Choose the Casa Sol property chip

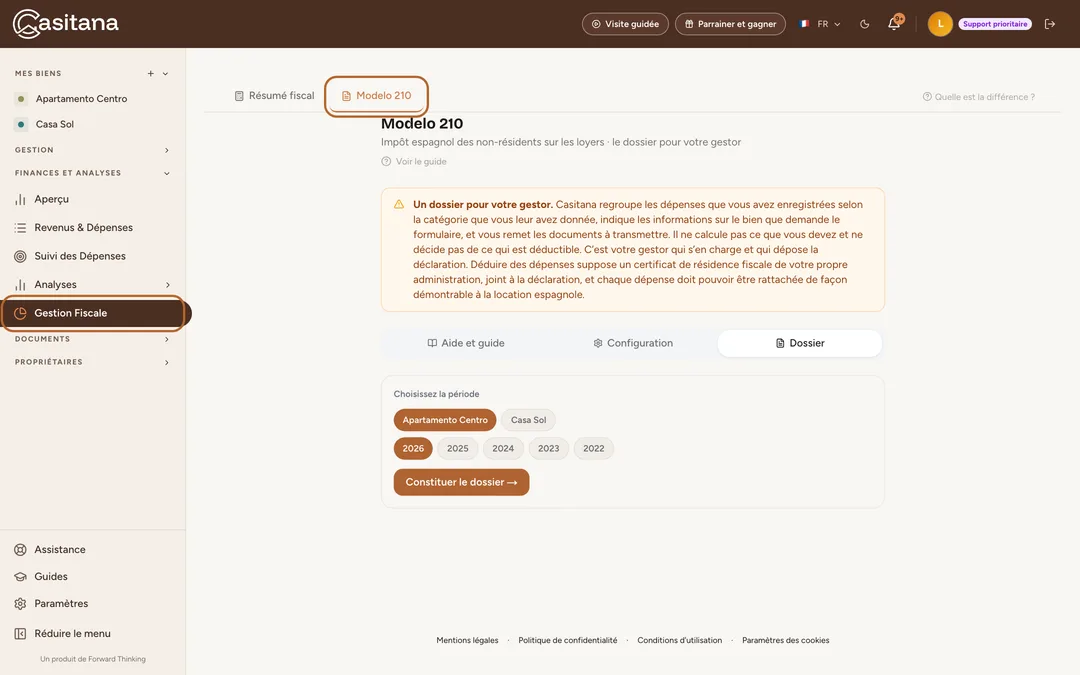click(x=528, y=420)
